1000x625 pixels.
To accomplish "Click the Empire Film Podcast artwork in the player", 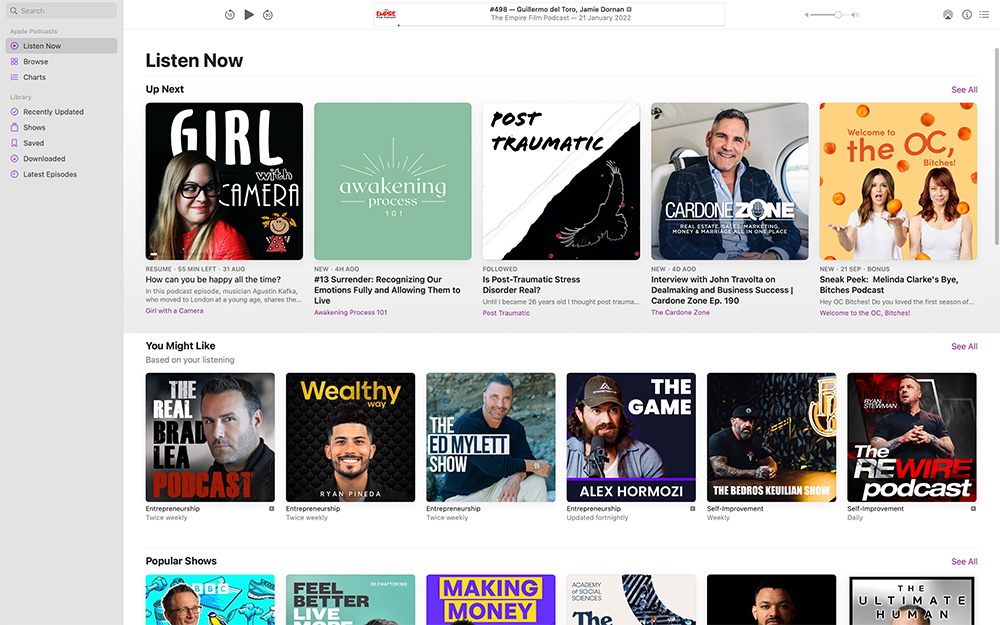I will [386, 13].
